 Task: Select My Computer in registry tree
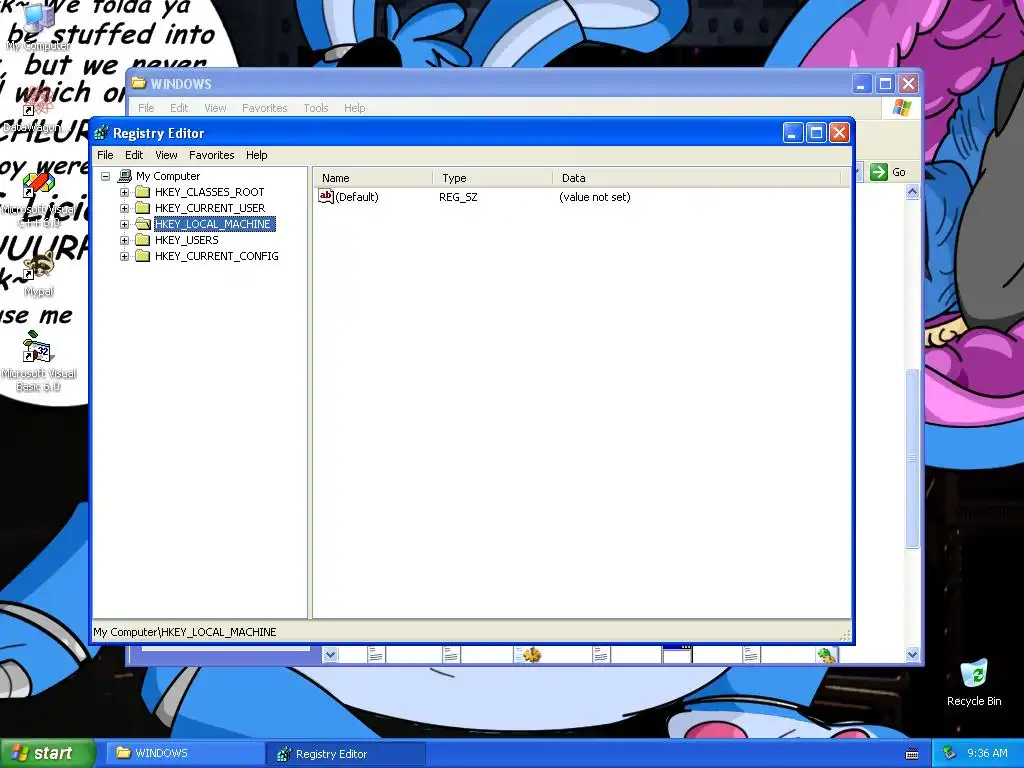(x=168, y=176)
